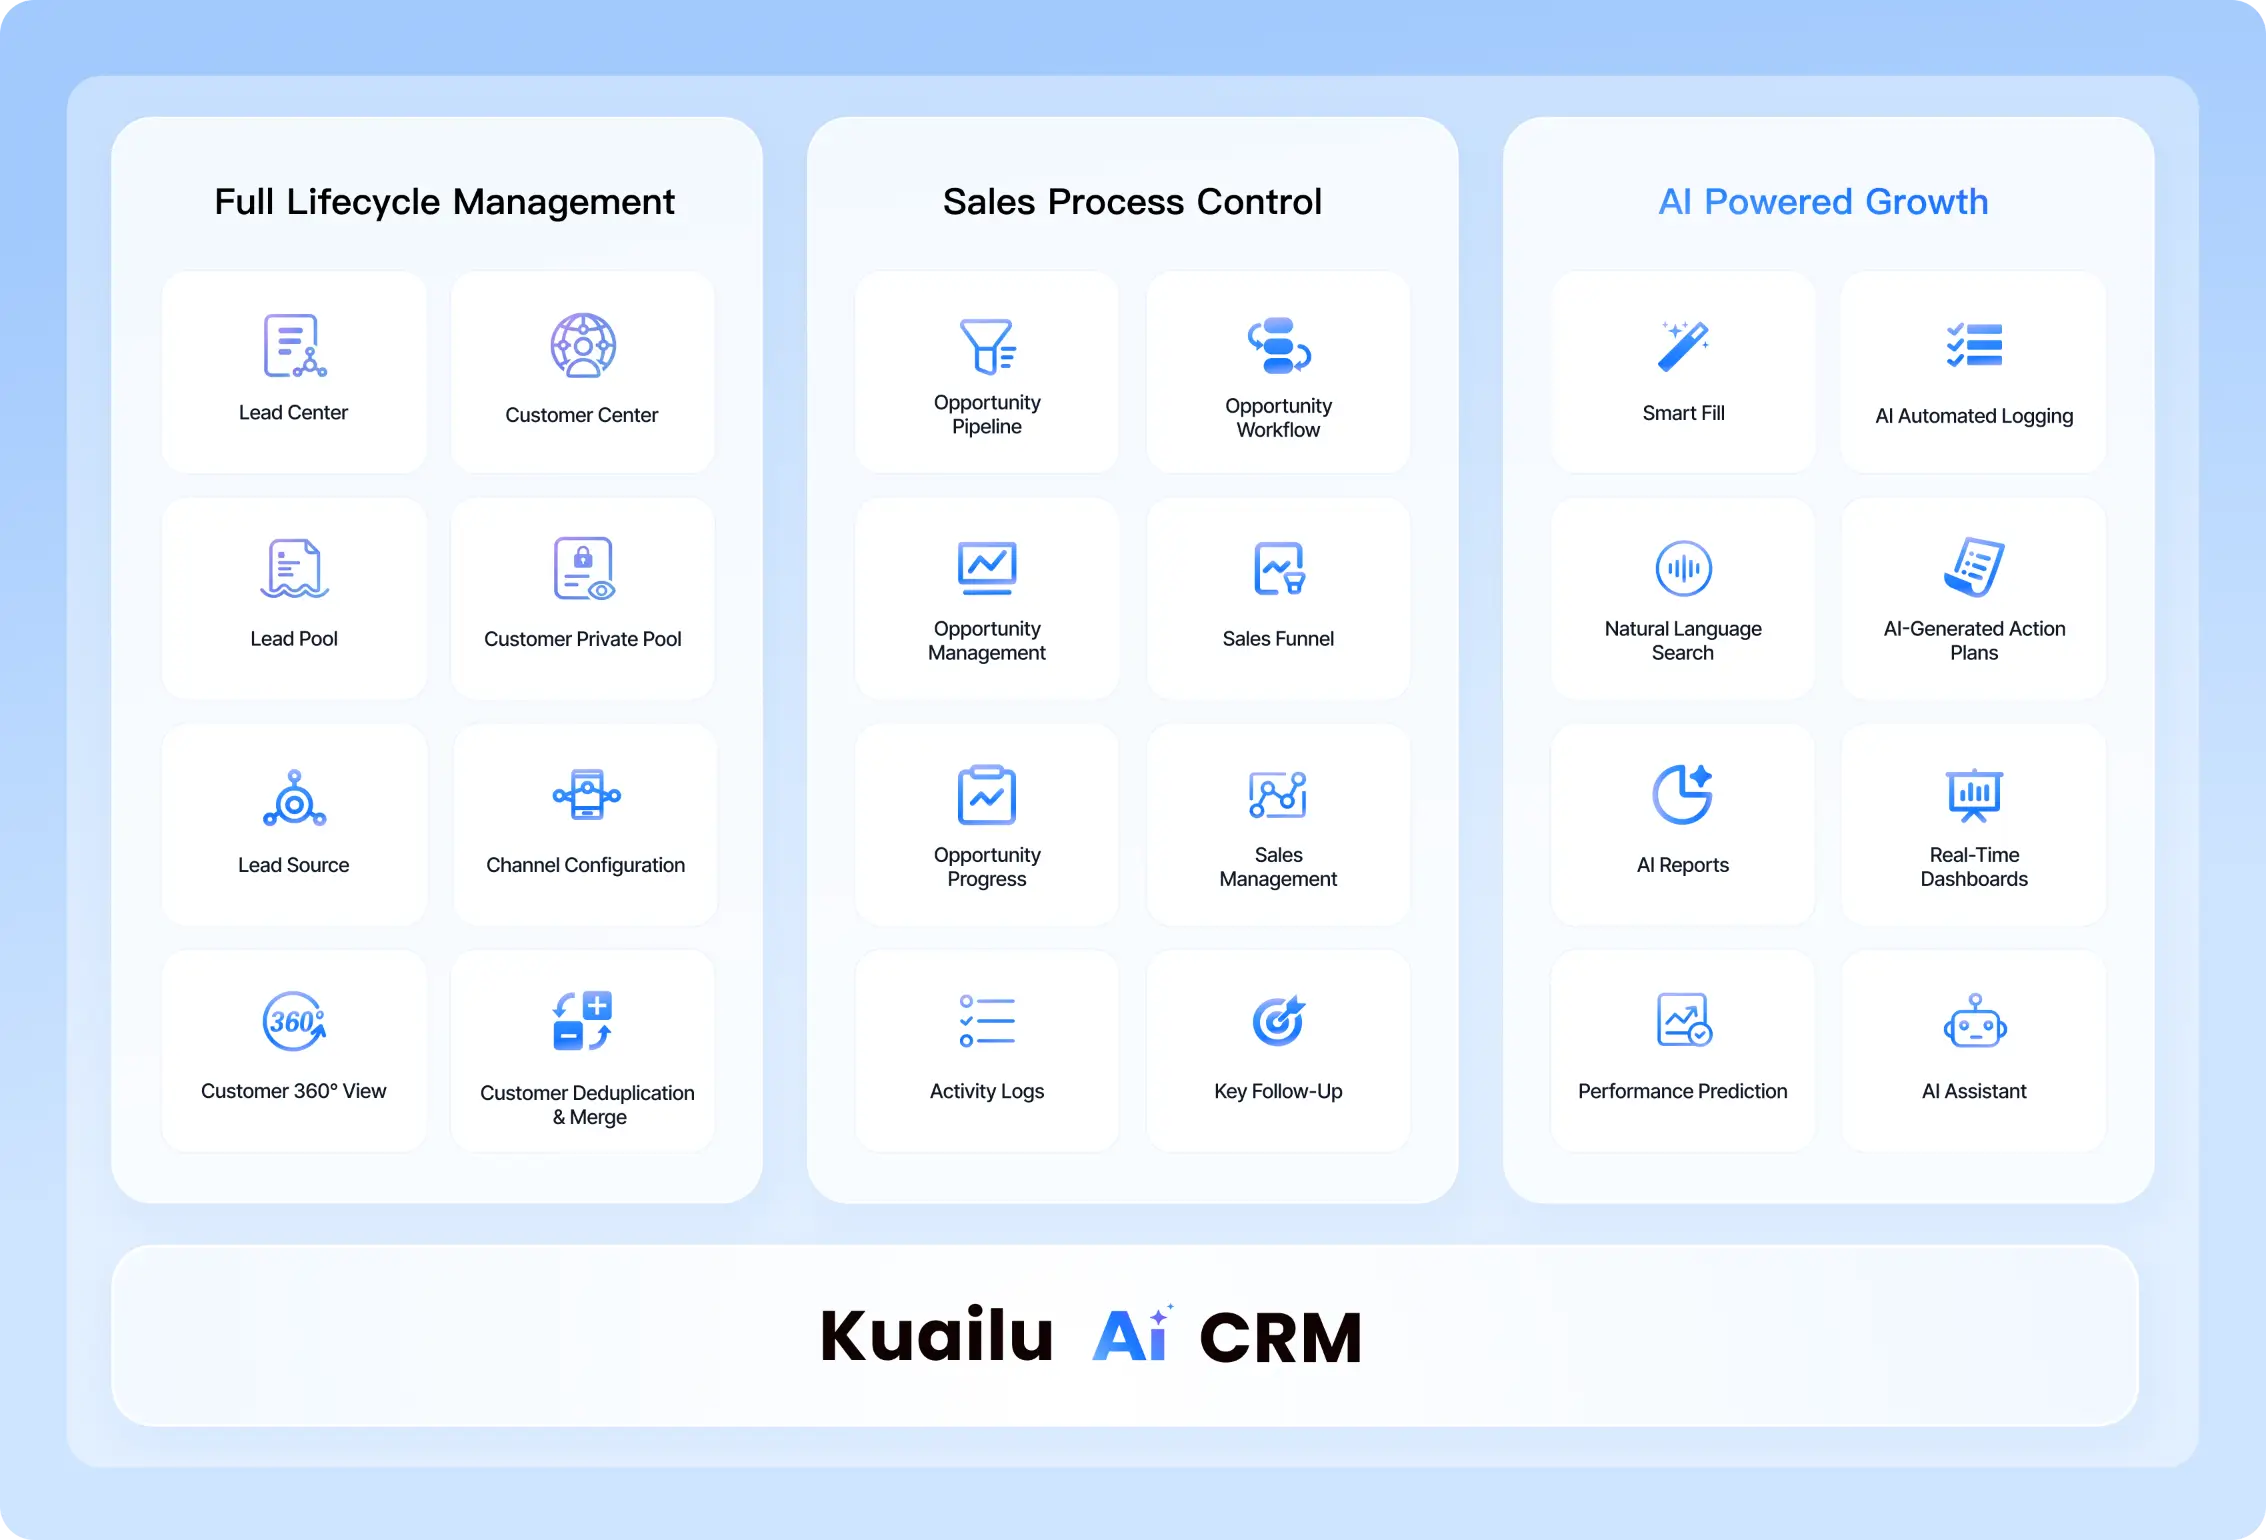The height and width of the screenshot is (1540, 2266).
Task: Select the AI Powered Growth section title
Action: point(1822,201)
